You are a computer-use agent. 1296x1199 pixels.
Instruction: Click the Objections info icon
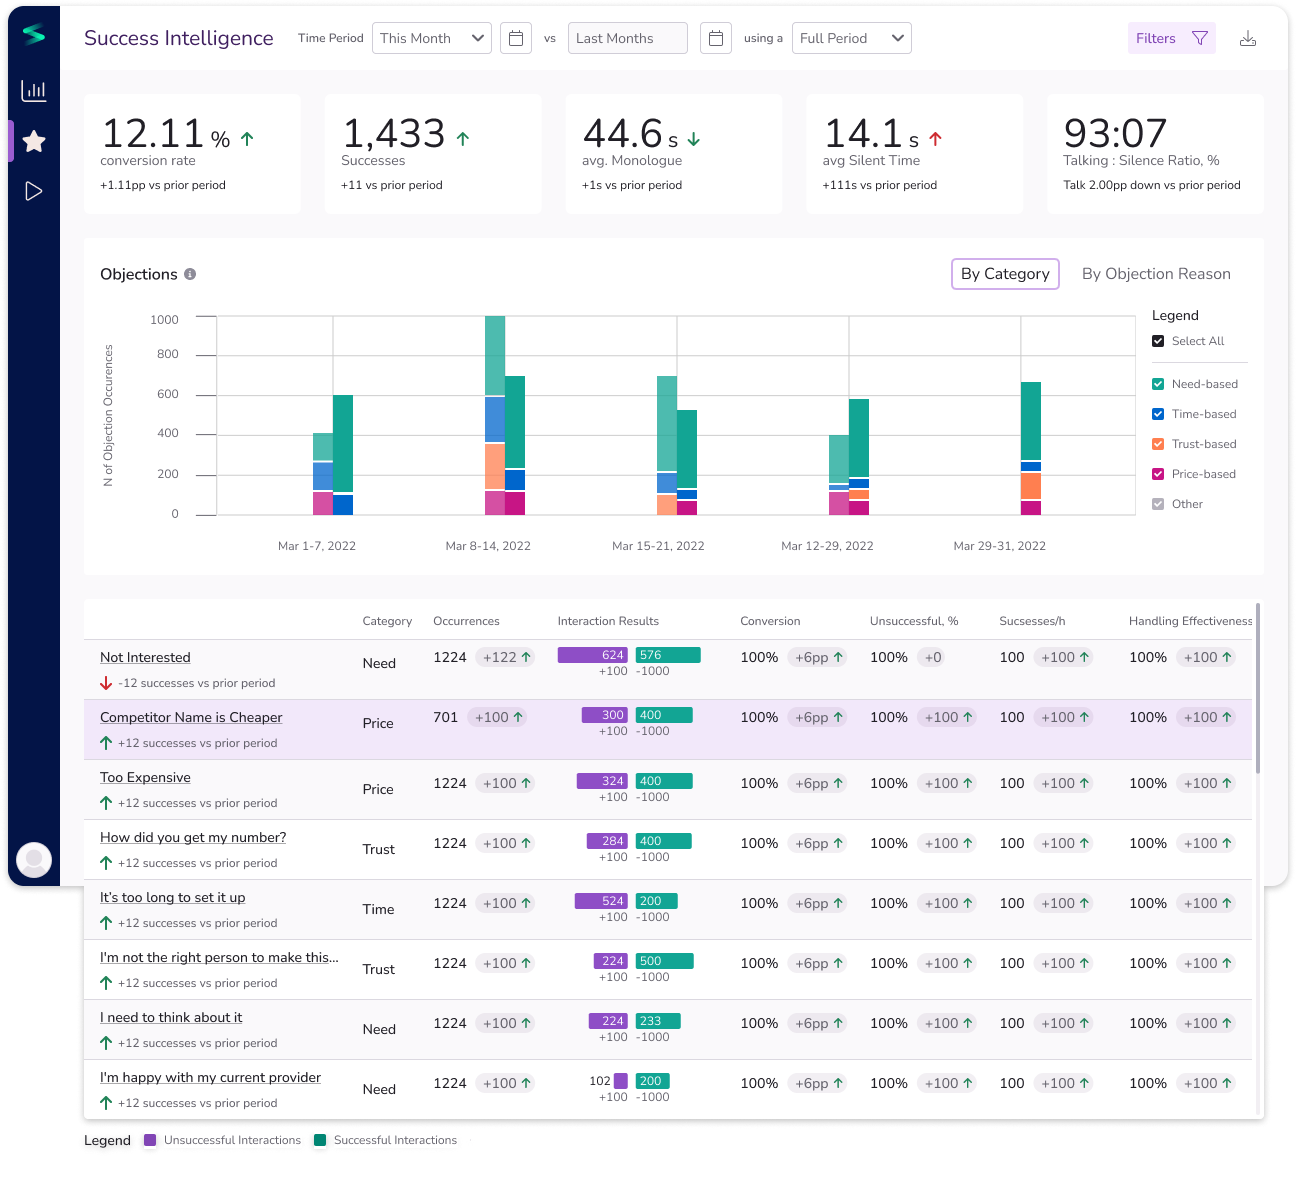pyautogui.click(x=190, y=274)
